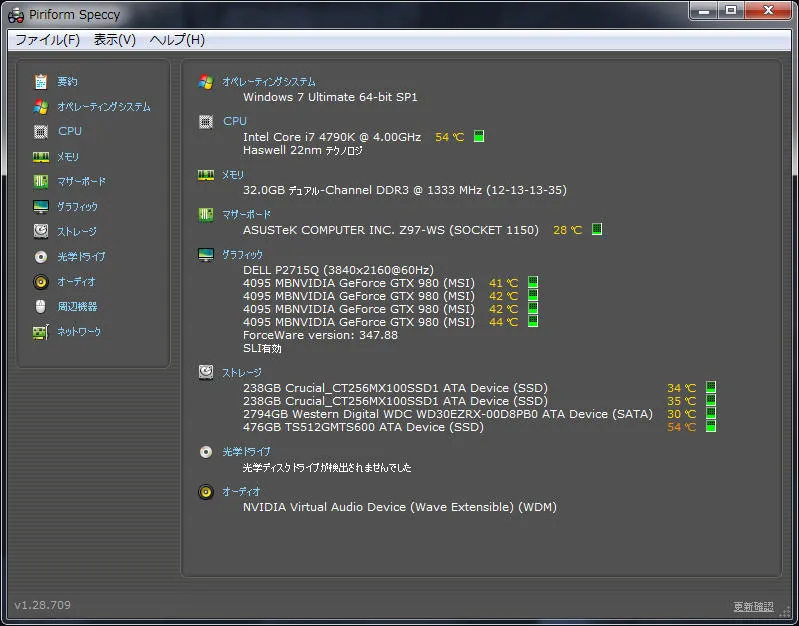The height and width of the screenshot is (626, 799).
Task: Click the speaker audio icon in sidebar
Action: pos(40,281)
